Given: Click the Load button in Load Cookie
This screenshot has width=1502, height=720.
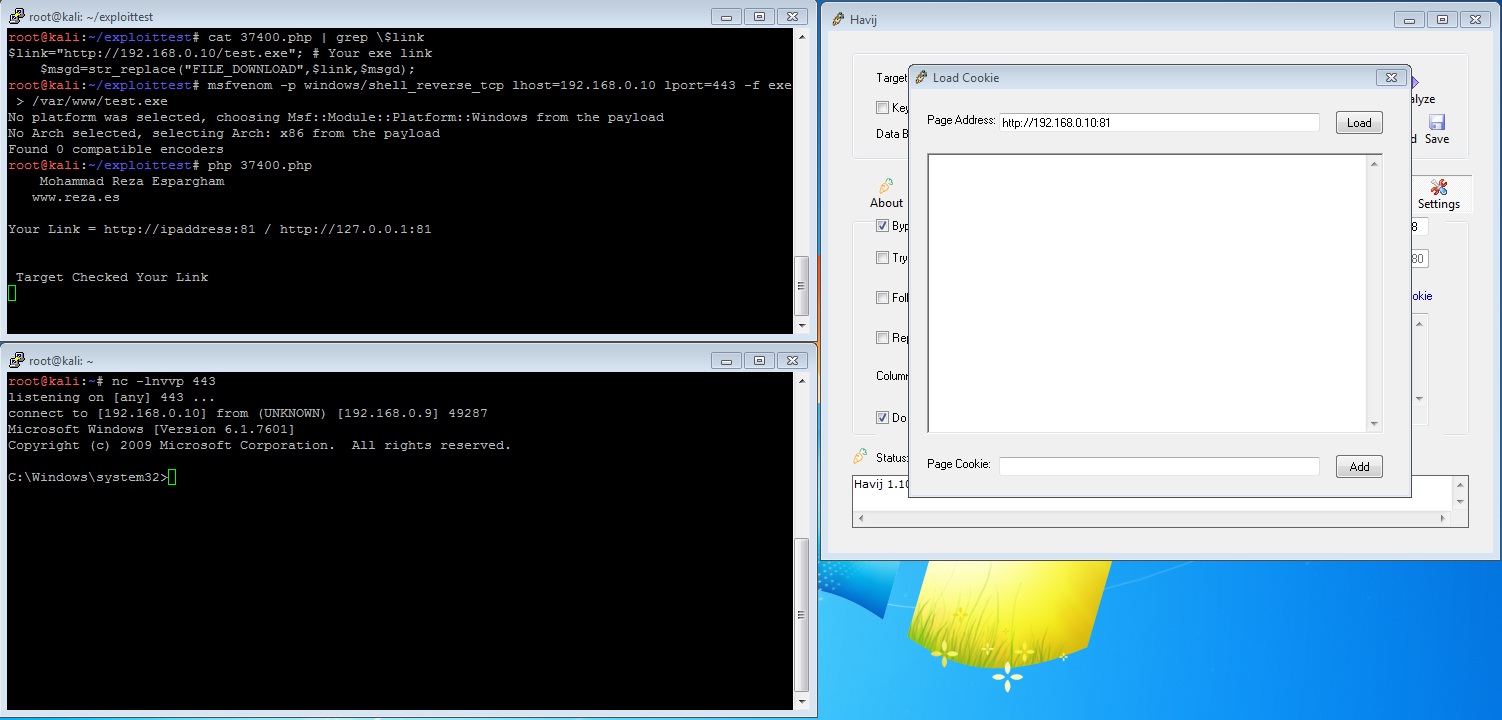Looking at the screenshot, I should click(1359, 123).
